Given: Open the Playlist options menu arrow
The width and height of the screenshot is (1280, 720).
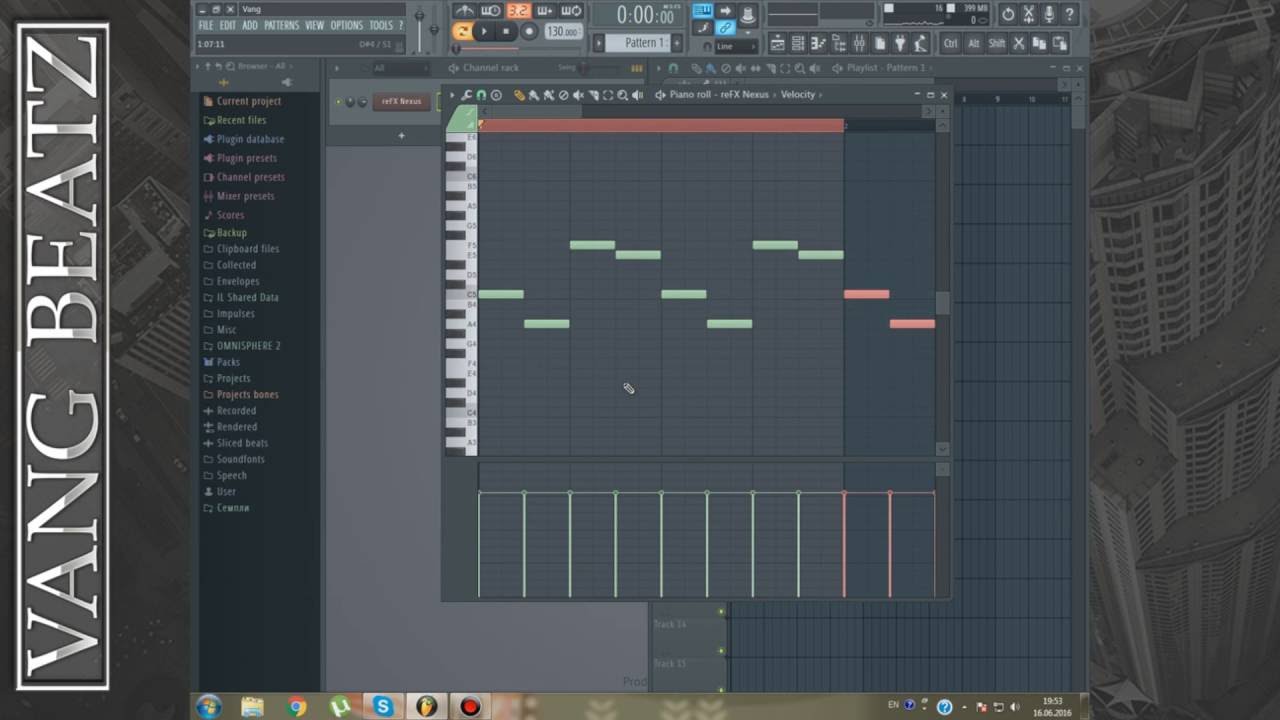Looking at the screenshot, I should (658, 68).
